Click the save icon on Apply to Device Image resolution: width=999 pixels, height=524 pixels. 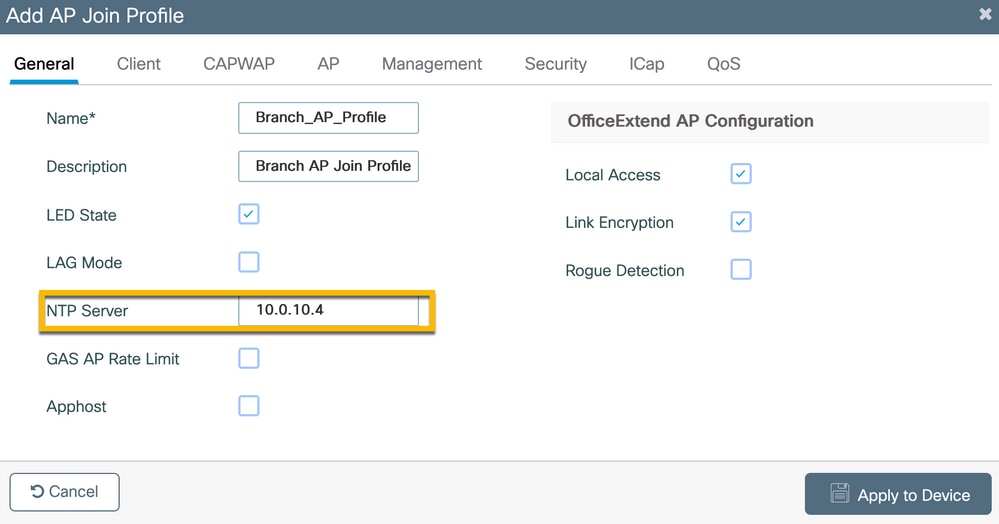coord(840,493)
